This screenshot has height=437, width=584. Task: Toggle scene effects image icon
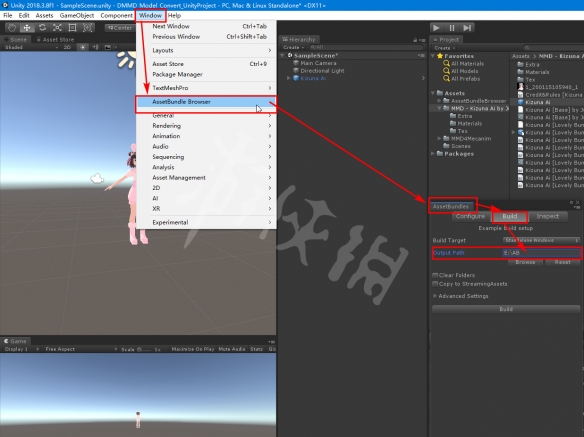tap(108, 47)
